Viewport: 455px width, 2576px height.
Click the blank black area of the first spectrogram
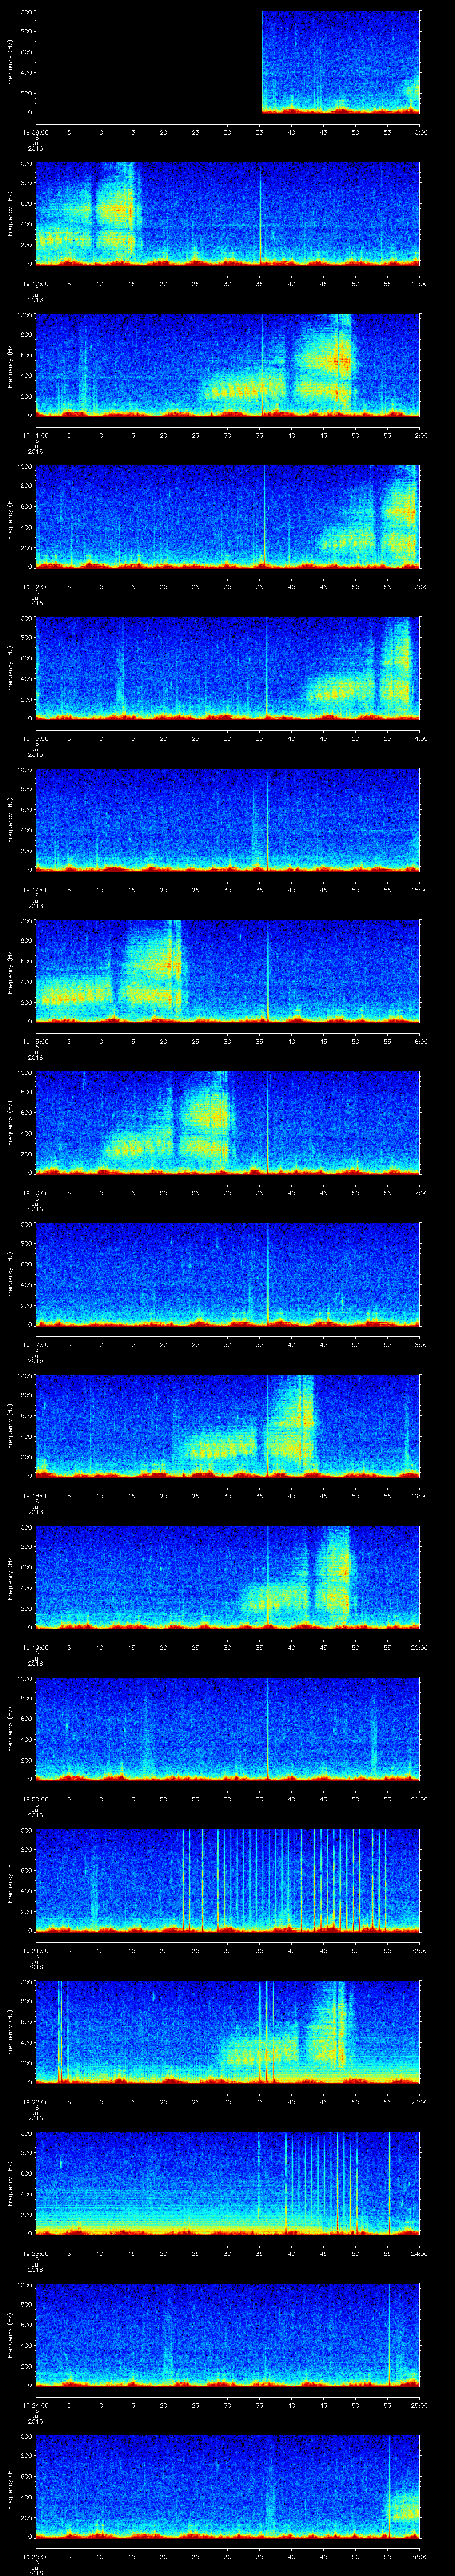tap(148, 62)
